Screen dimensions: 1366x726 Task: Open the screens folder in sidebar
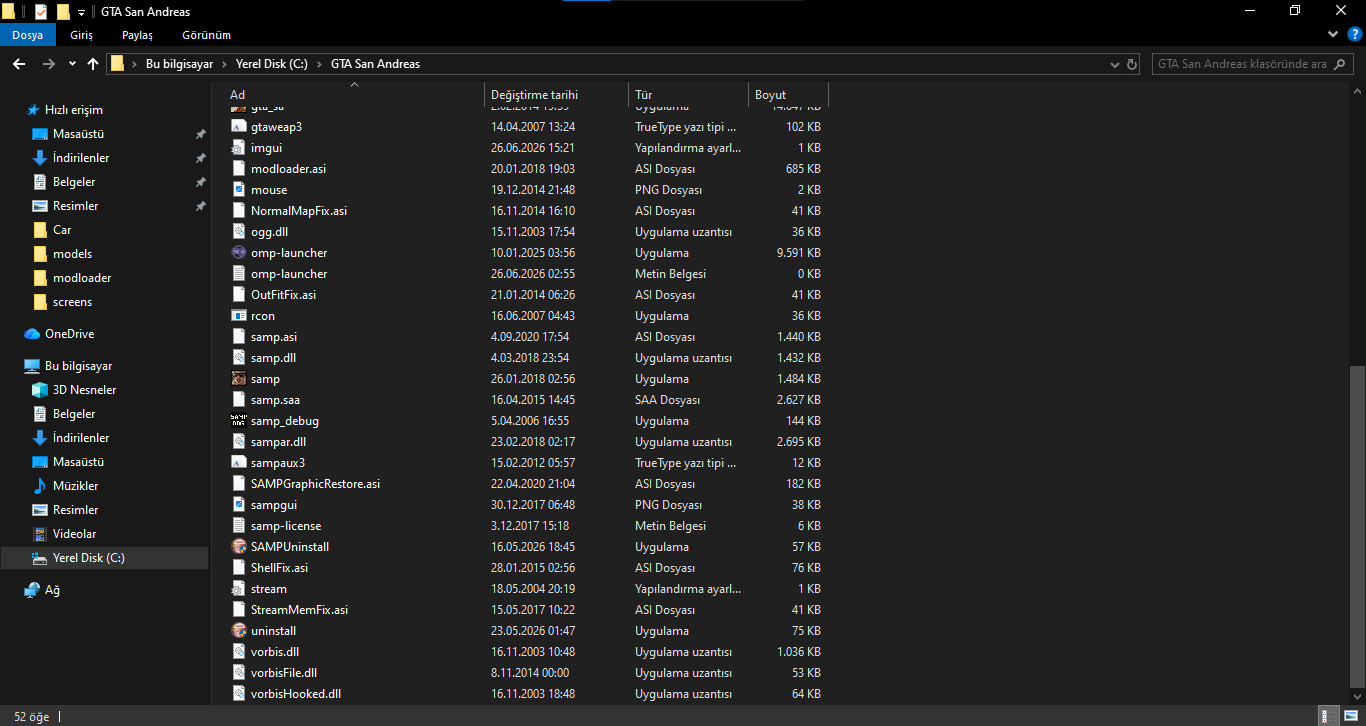click(72, 302)
